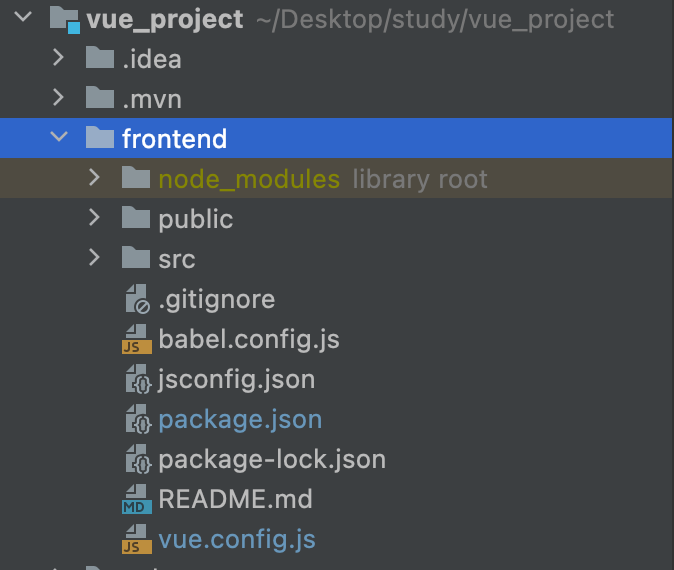Click the node_modules folder icon
Image resolution: width=674 pixels, height=570 pixels.
[136, 178]
